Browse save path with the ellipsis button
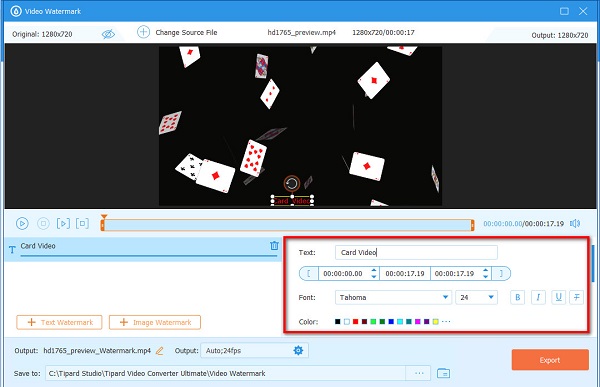Screen dimensions: 600x387 point(419,373)
